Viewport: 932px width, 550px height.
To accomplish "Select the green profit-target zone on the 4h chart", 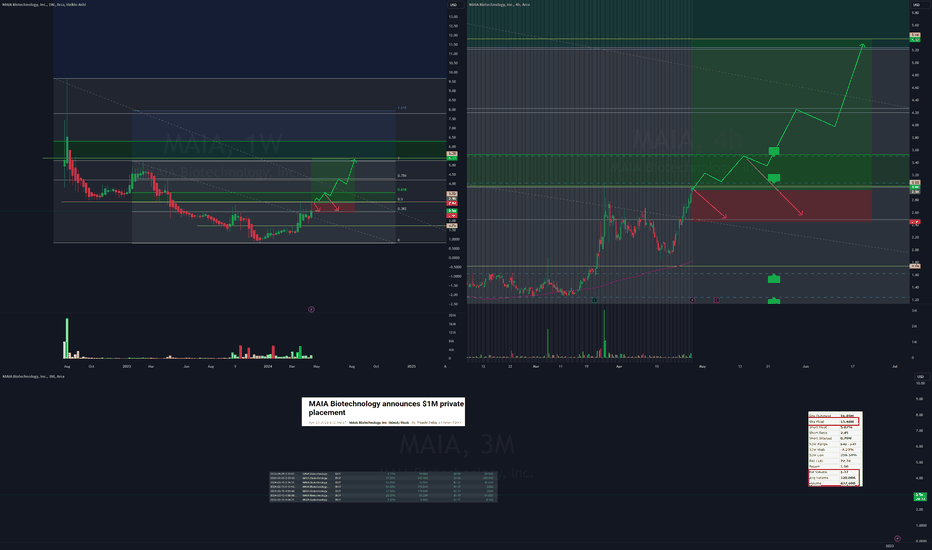I will pos(782,113).
